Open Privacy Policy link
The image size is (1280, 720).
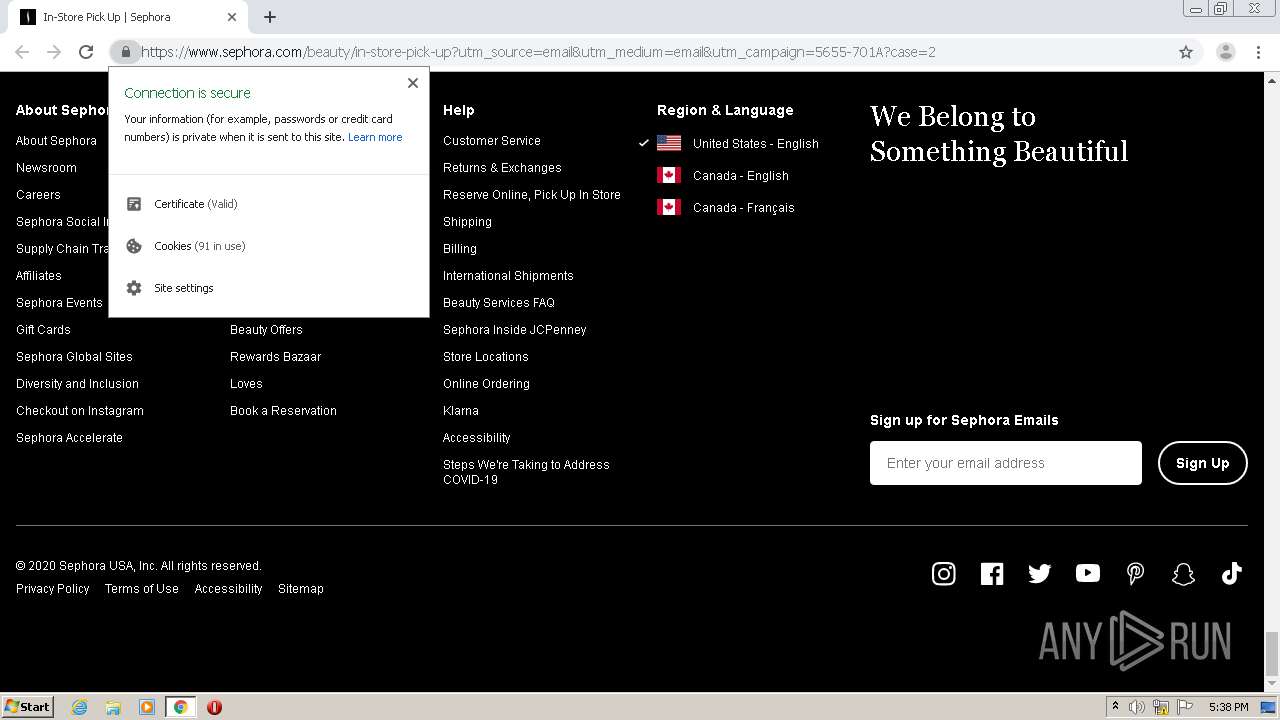pyautogui.click(x=53, y=589)
